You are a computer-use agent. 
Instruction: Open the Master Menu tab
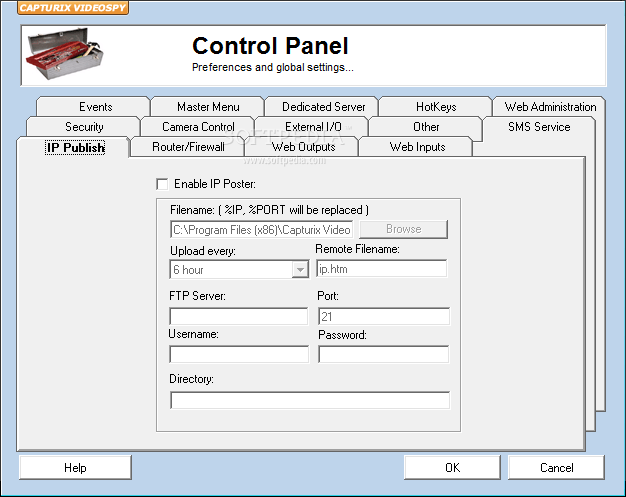[x=208, y=107]
